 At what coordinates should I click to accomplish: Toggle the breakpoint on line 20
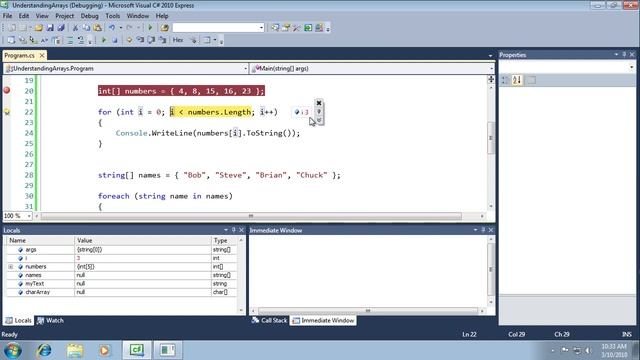pyautogui.click(x=7, y=90)
